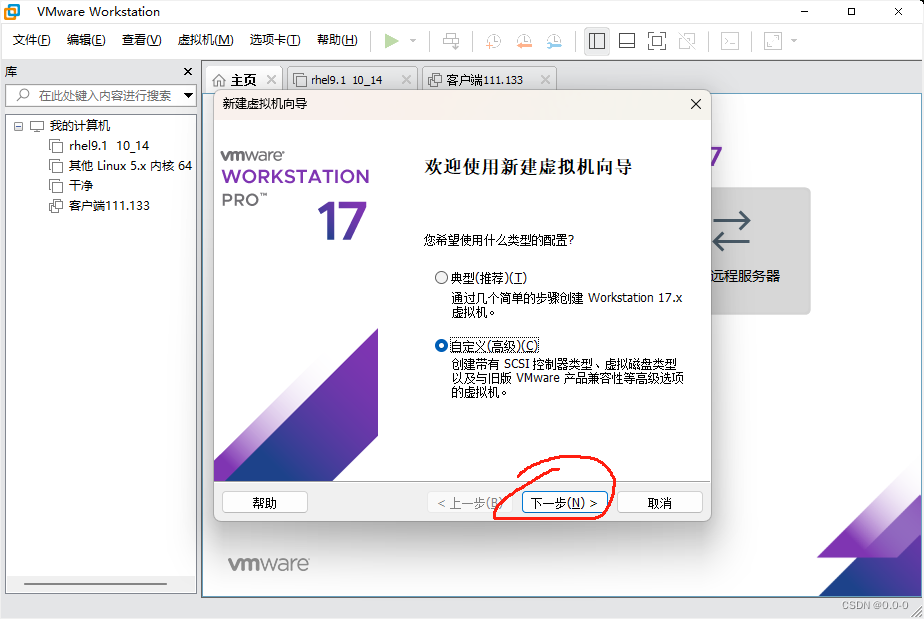Screen dimensions: 924x619
Task: Select rhel9.1 10_14 in library tree
Action: [x=109, y=146]
